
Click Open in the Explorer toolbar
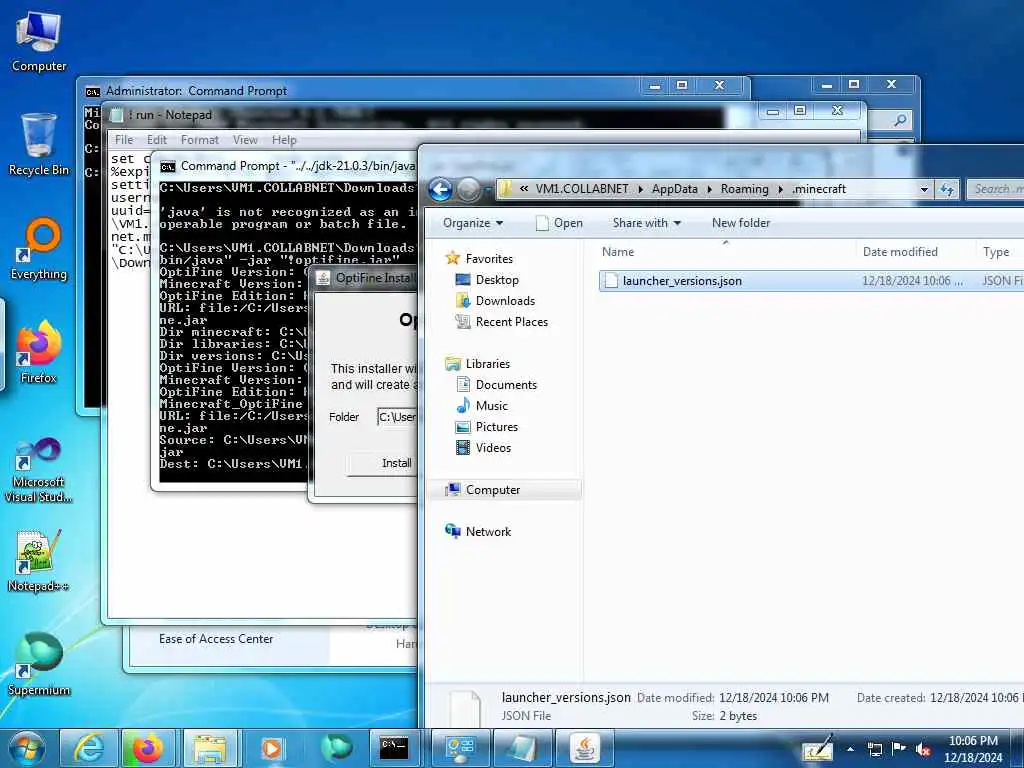(x=560, y=223)
